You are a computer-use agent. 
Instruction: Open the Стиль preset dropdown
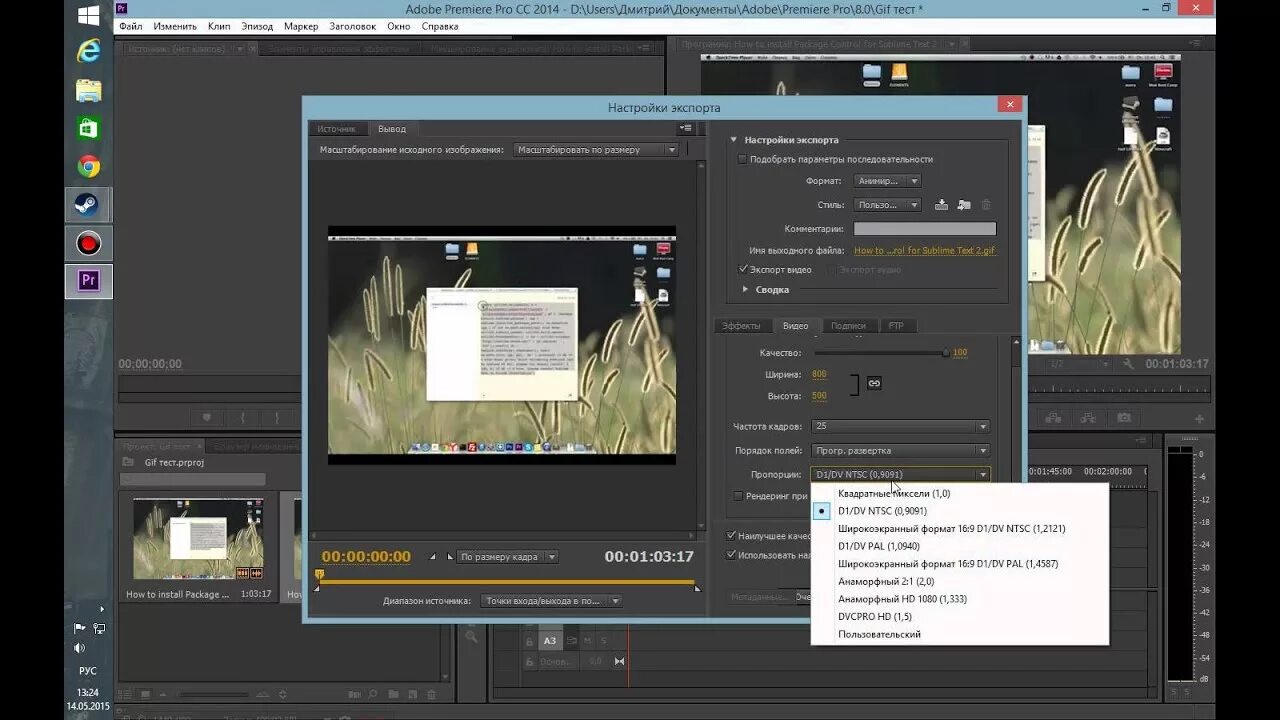point(887,205)
